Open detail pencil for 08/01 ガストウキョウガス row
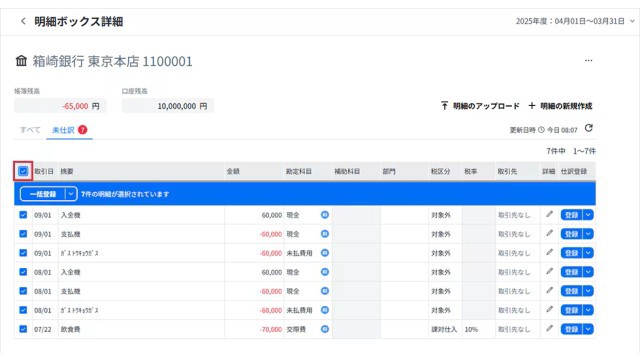This screenshot has width=640, height=360. pos(549,310)
